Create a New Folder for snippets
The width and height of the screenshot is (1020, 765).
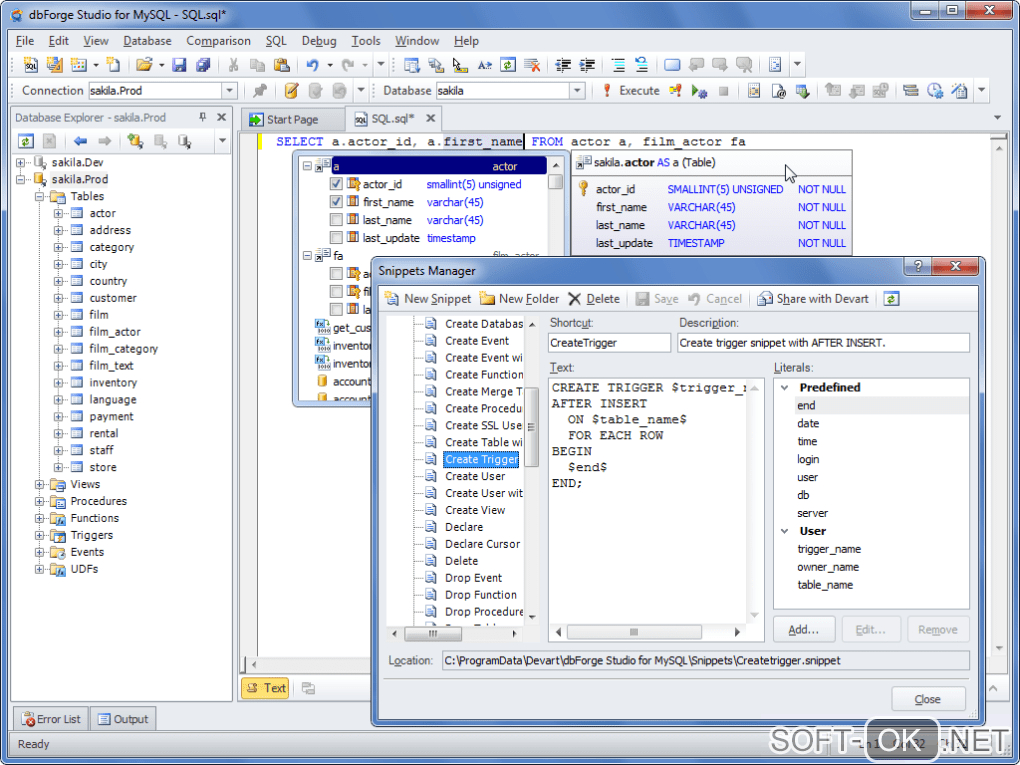coord(519,299)
